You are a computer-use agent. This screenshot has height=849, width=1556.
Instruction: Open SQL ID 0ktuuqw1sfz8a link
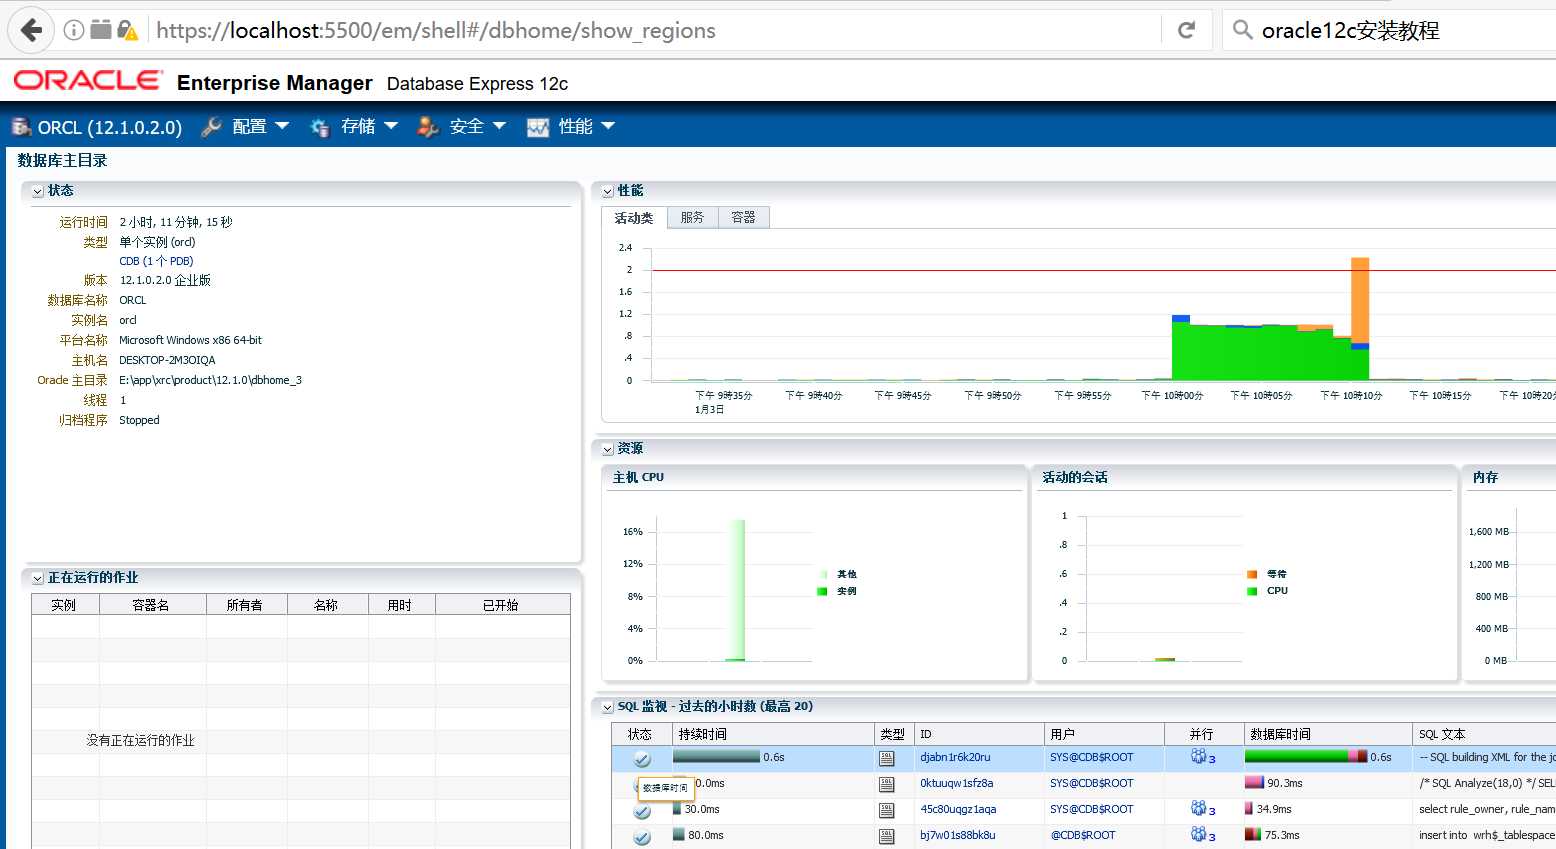point(957,784)
